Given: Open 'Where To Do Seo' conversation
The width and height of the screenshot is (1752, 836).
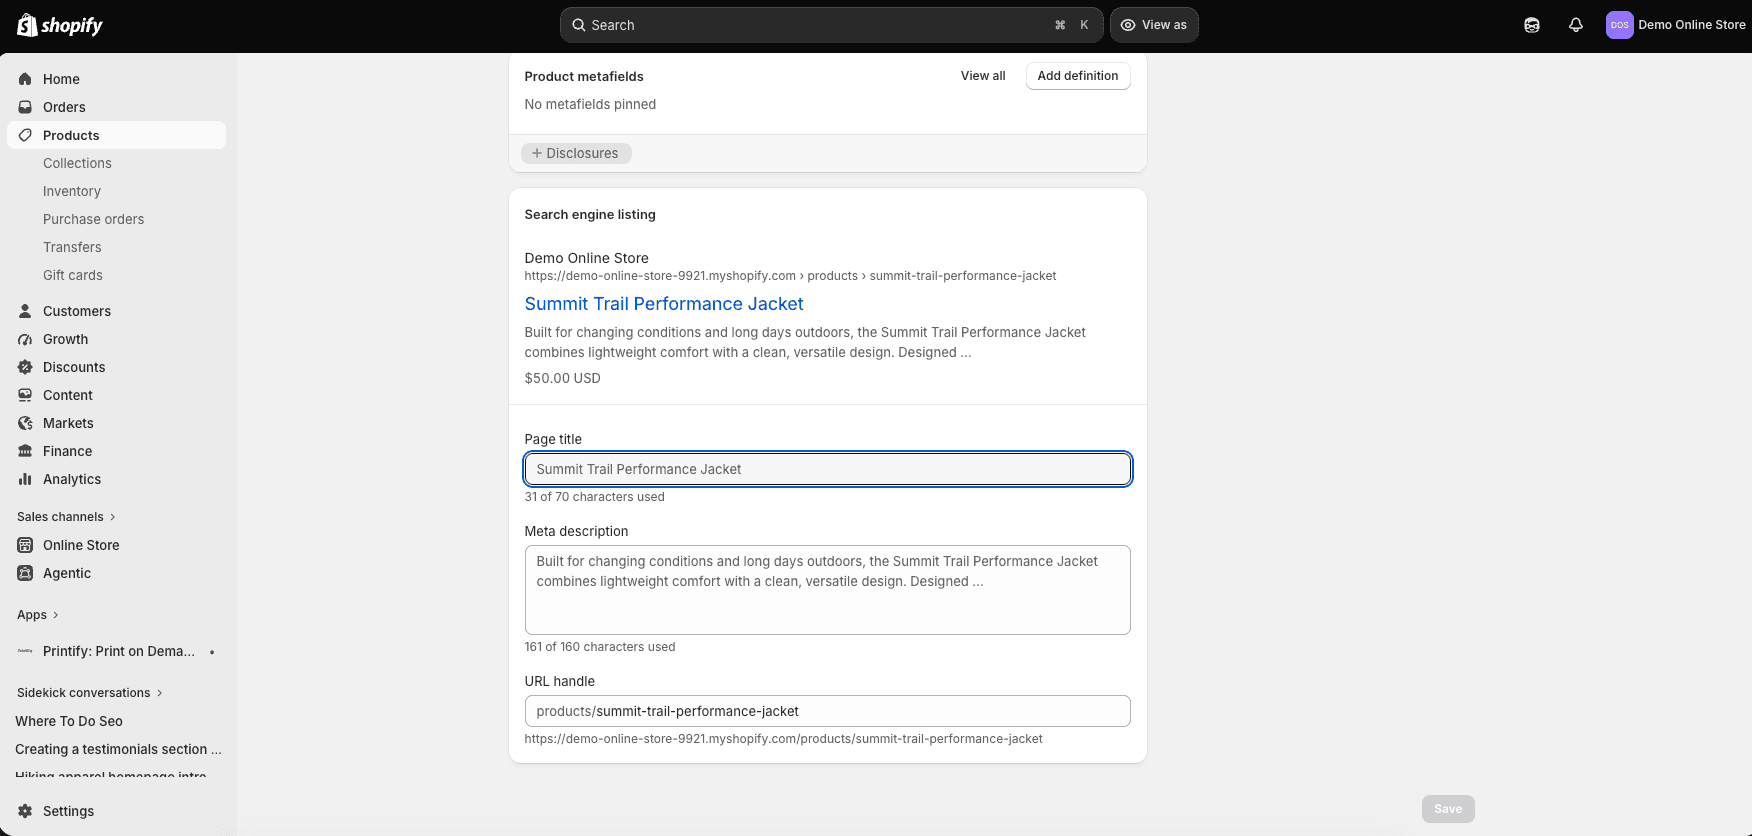Looking at the screenshot, I should pyautogui.click(x=69, y=721).
